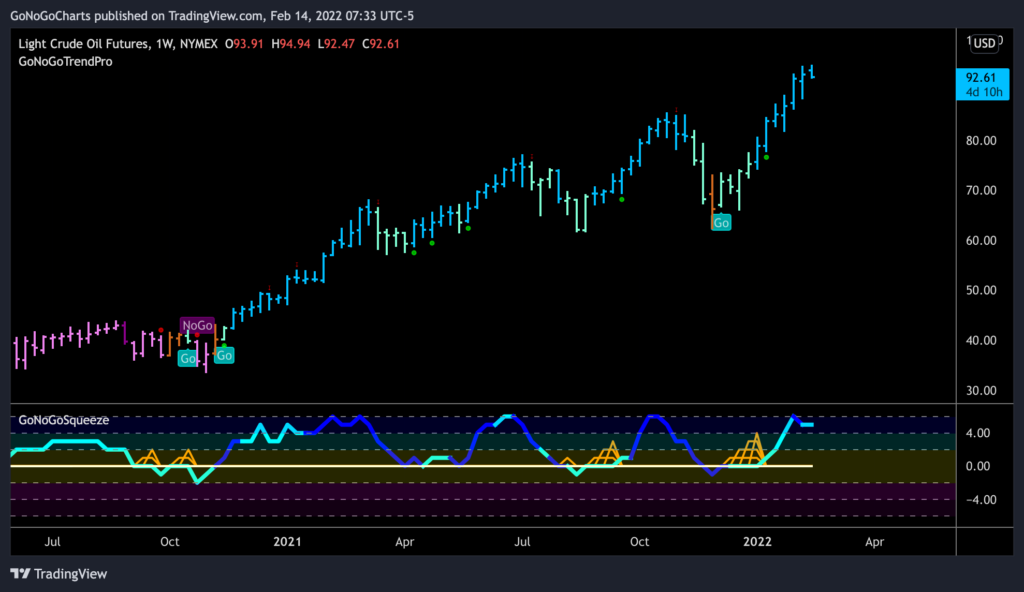Click the 4.00 oscillator axis label
The height and width of the screenshot is (592, 1024).
978,433
